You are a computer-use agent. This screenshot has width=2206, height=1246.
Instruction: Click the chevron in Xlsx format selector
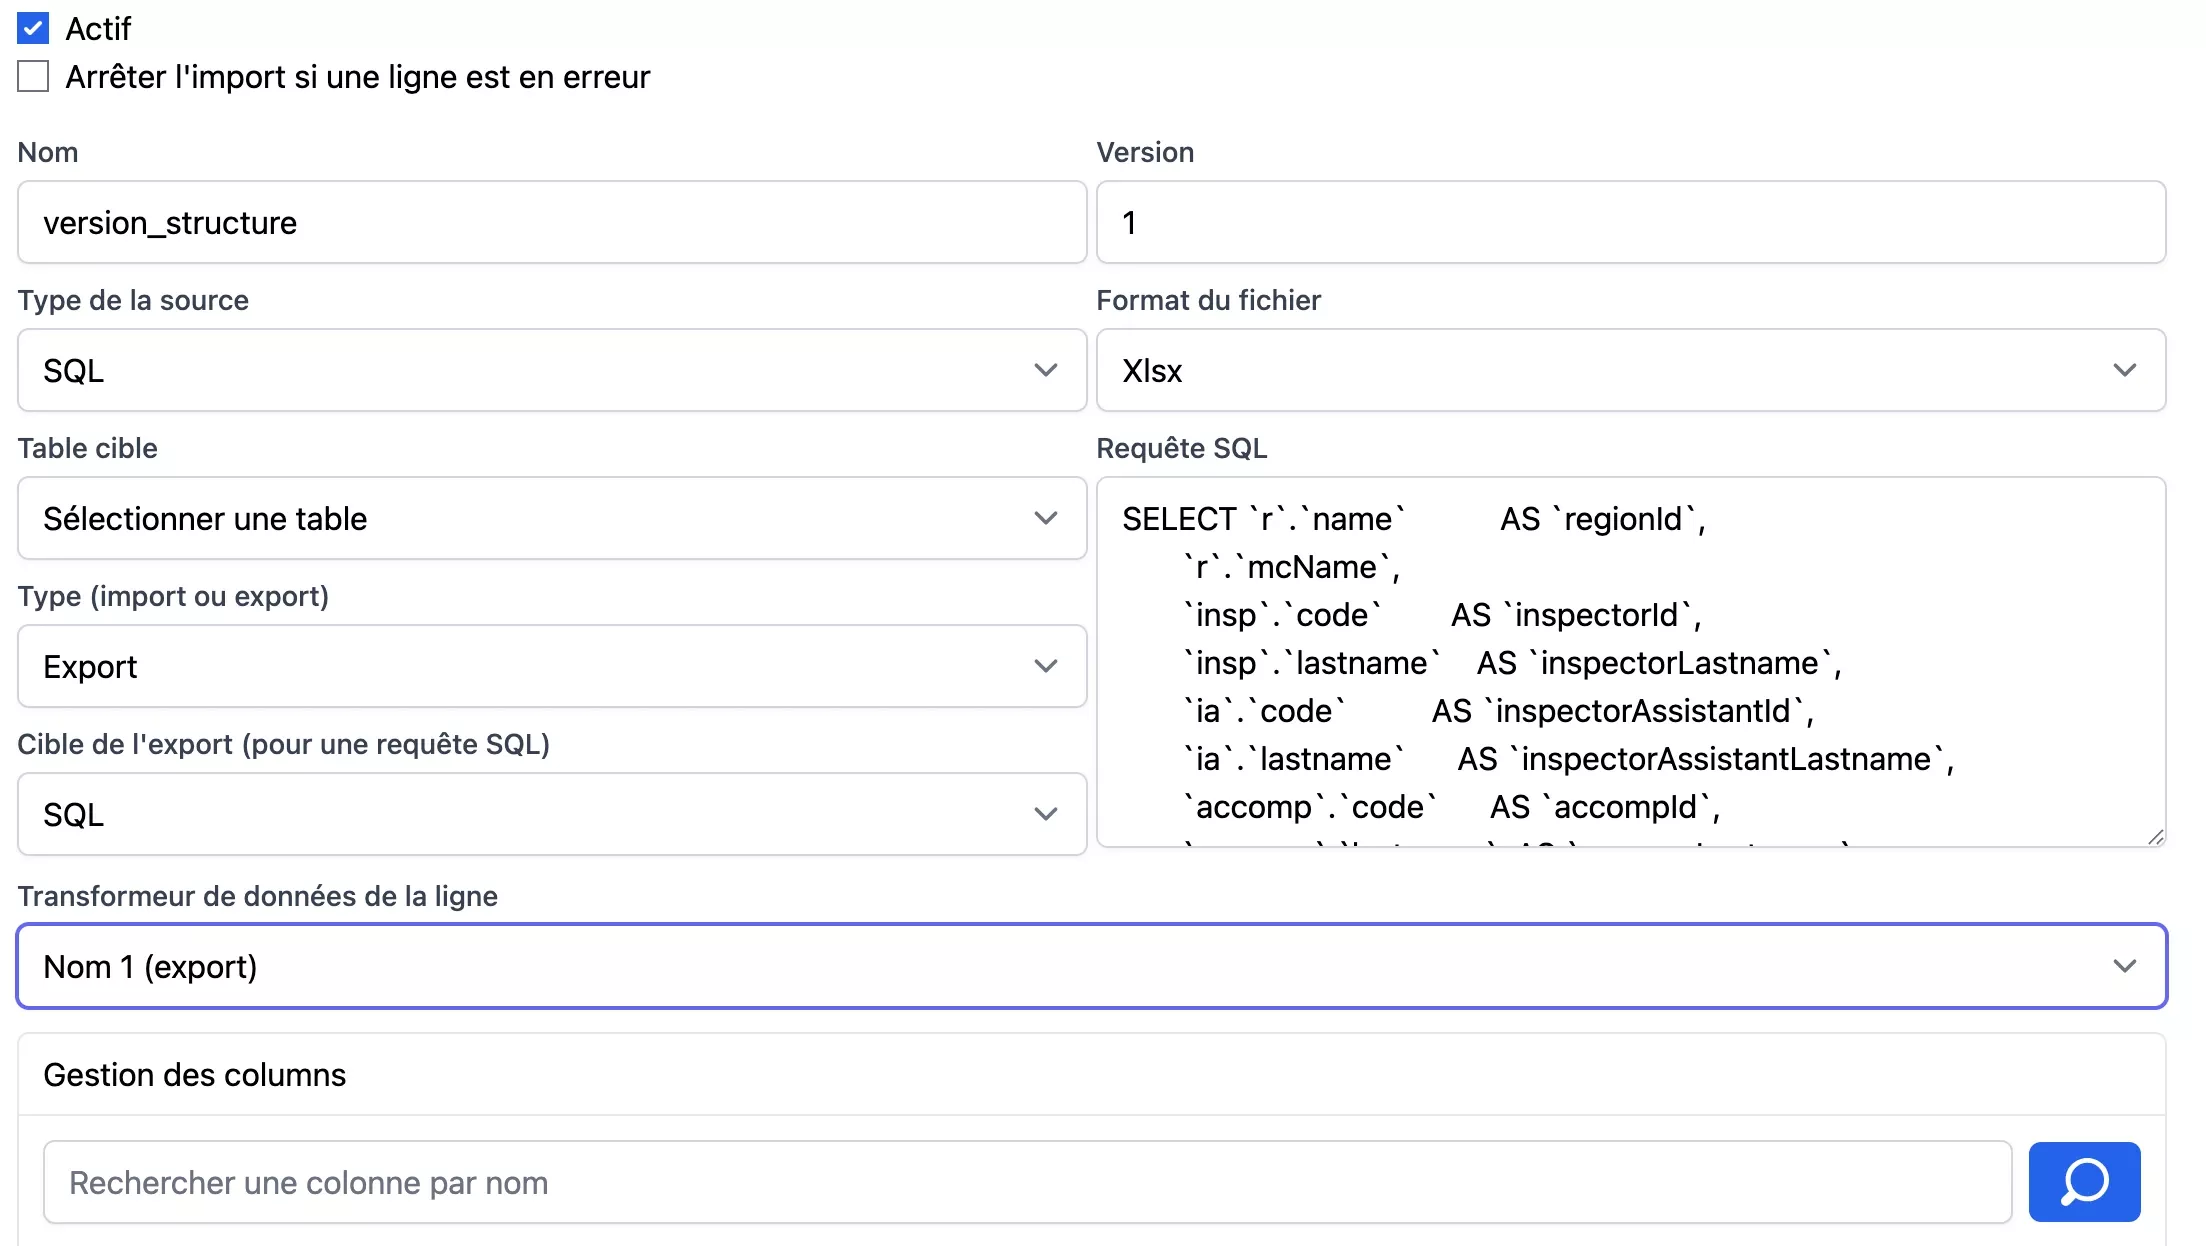point(2124,370)
